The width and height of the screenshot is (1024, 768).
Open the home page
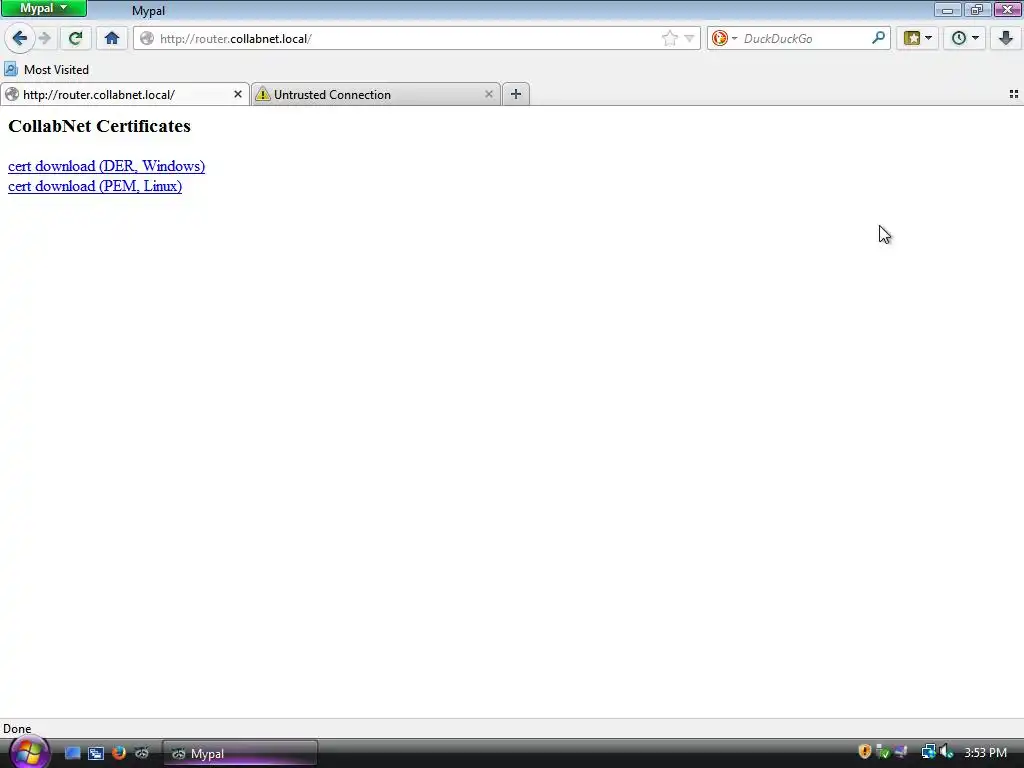click(x=112, y=39)
